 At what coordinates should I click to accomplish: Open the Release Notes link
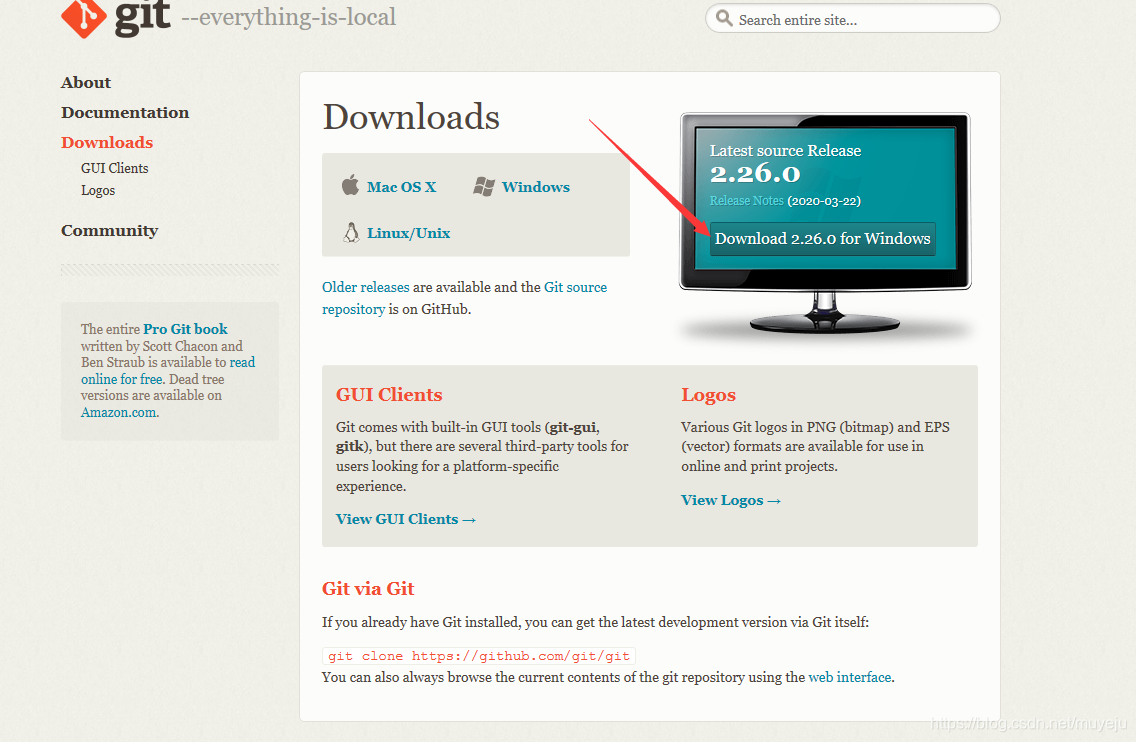(x=746, y=201)
